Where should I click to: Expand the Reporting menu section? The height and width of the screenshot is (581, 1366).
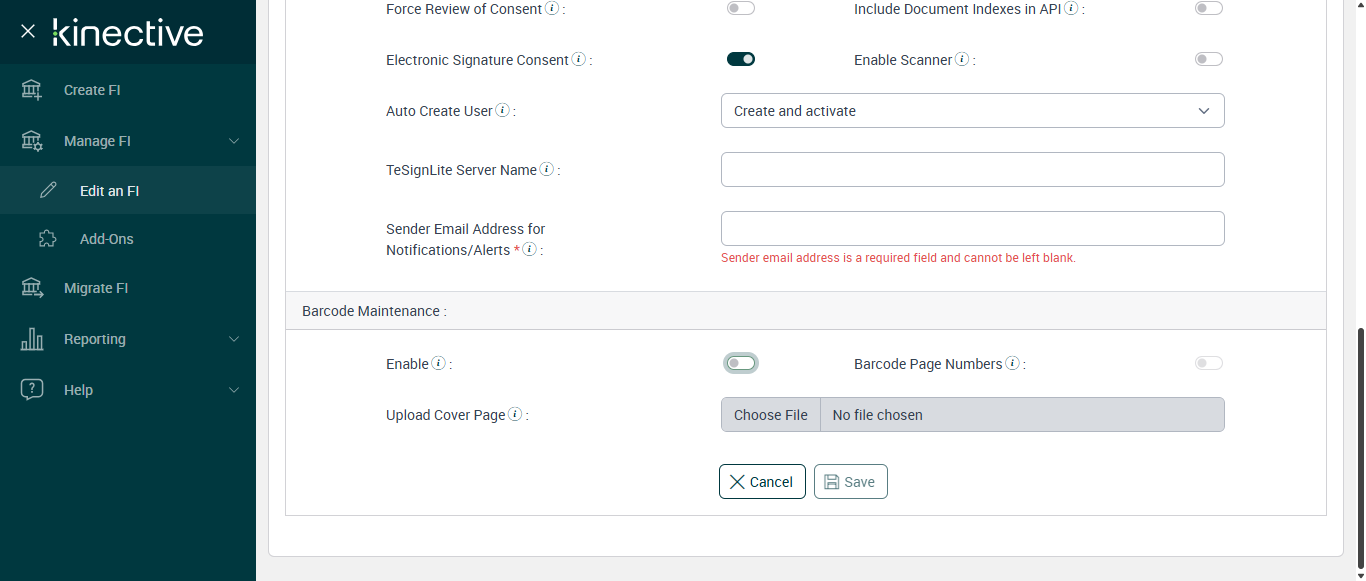tap(234, 339)
